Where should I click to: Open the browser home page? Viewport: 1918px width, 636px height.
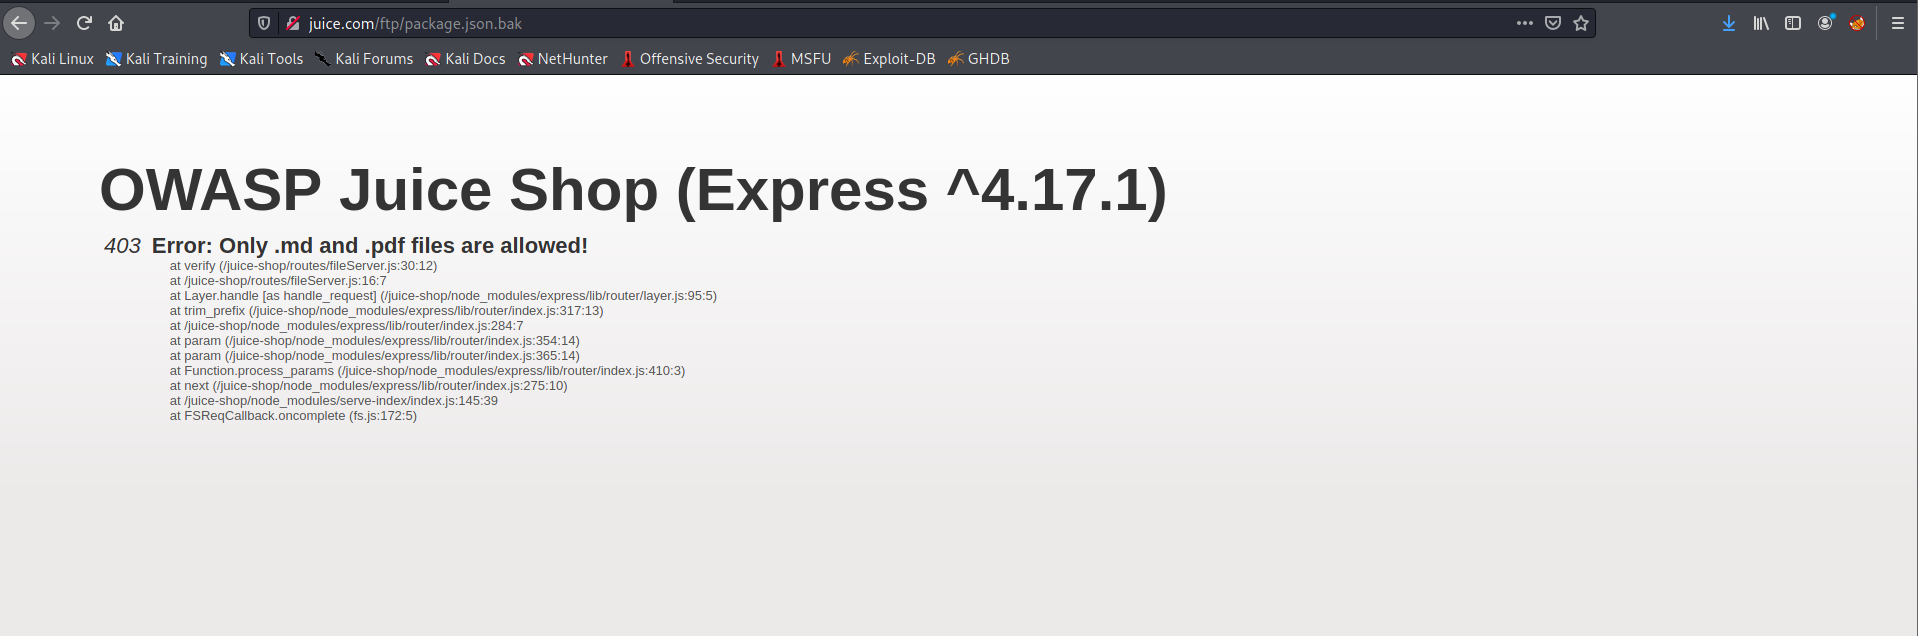click(x=116, y=23)
